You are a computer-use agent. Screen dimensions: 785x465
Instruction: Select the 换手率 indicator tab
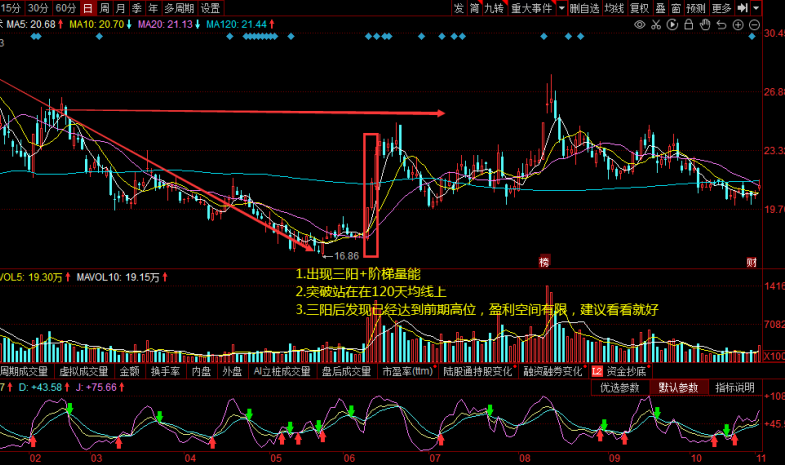pyautogui.click(x=165, y=371)
